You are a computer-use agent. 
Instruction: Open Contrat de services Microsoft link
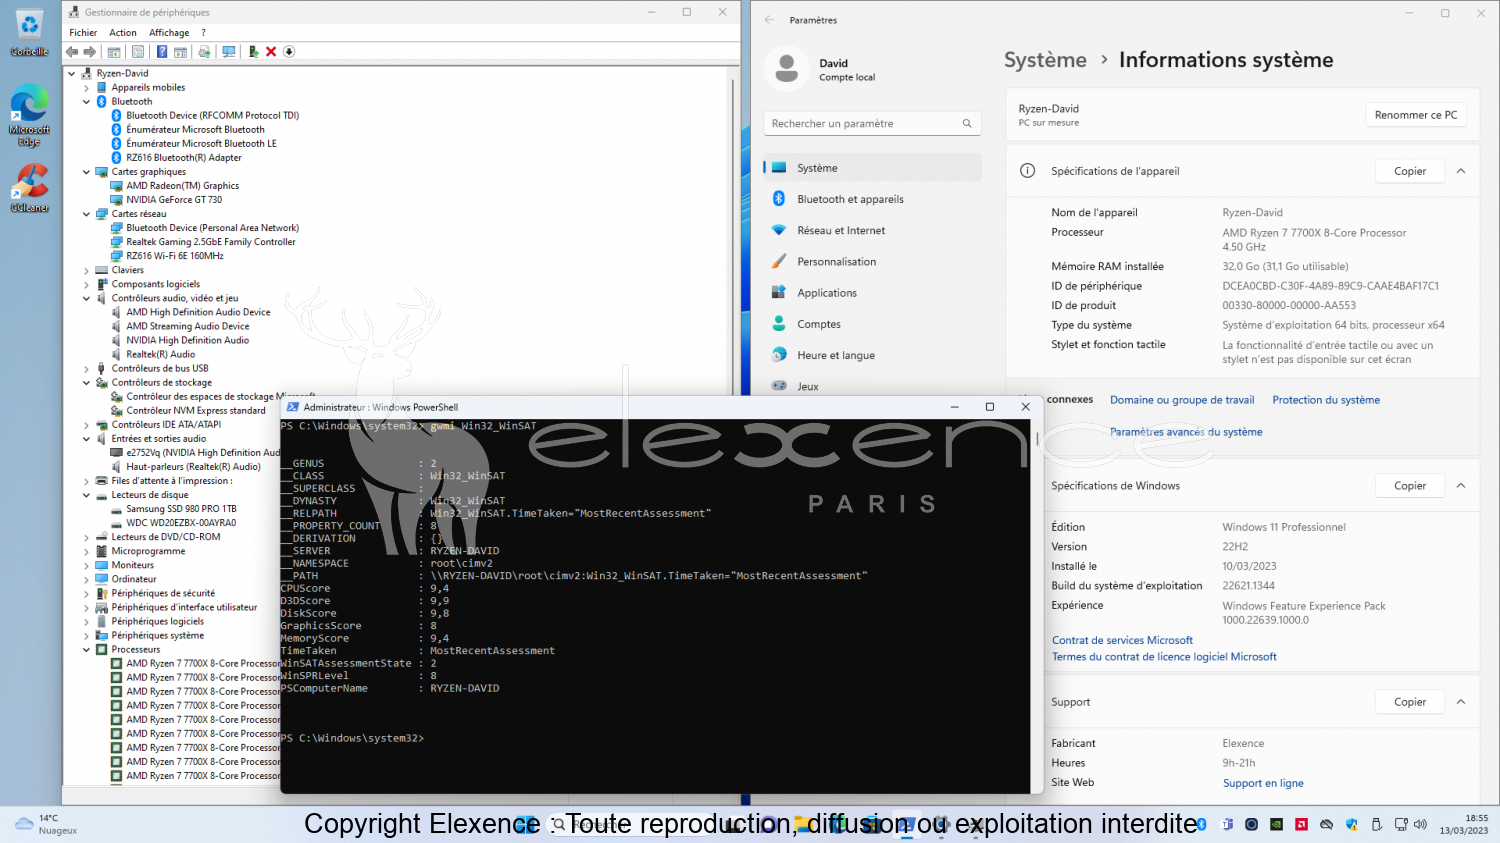point(1122,640)
